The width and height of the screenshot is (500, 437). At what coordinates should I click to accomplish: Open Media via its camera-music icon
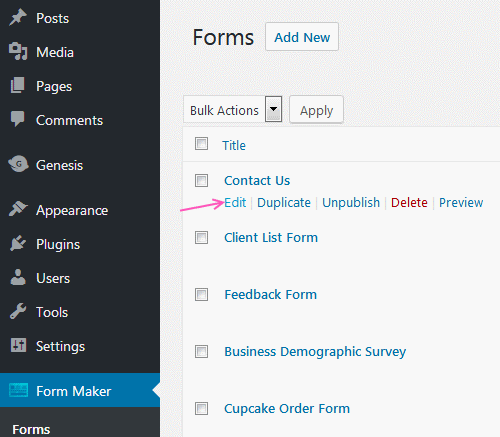18,51
